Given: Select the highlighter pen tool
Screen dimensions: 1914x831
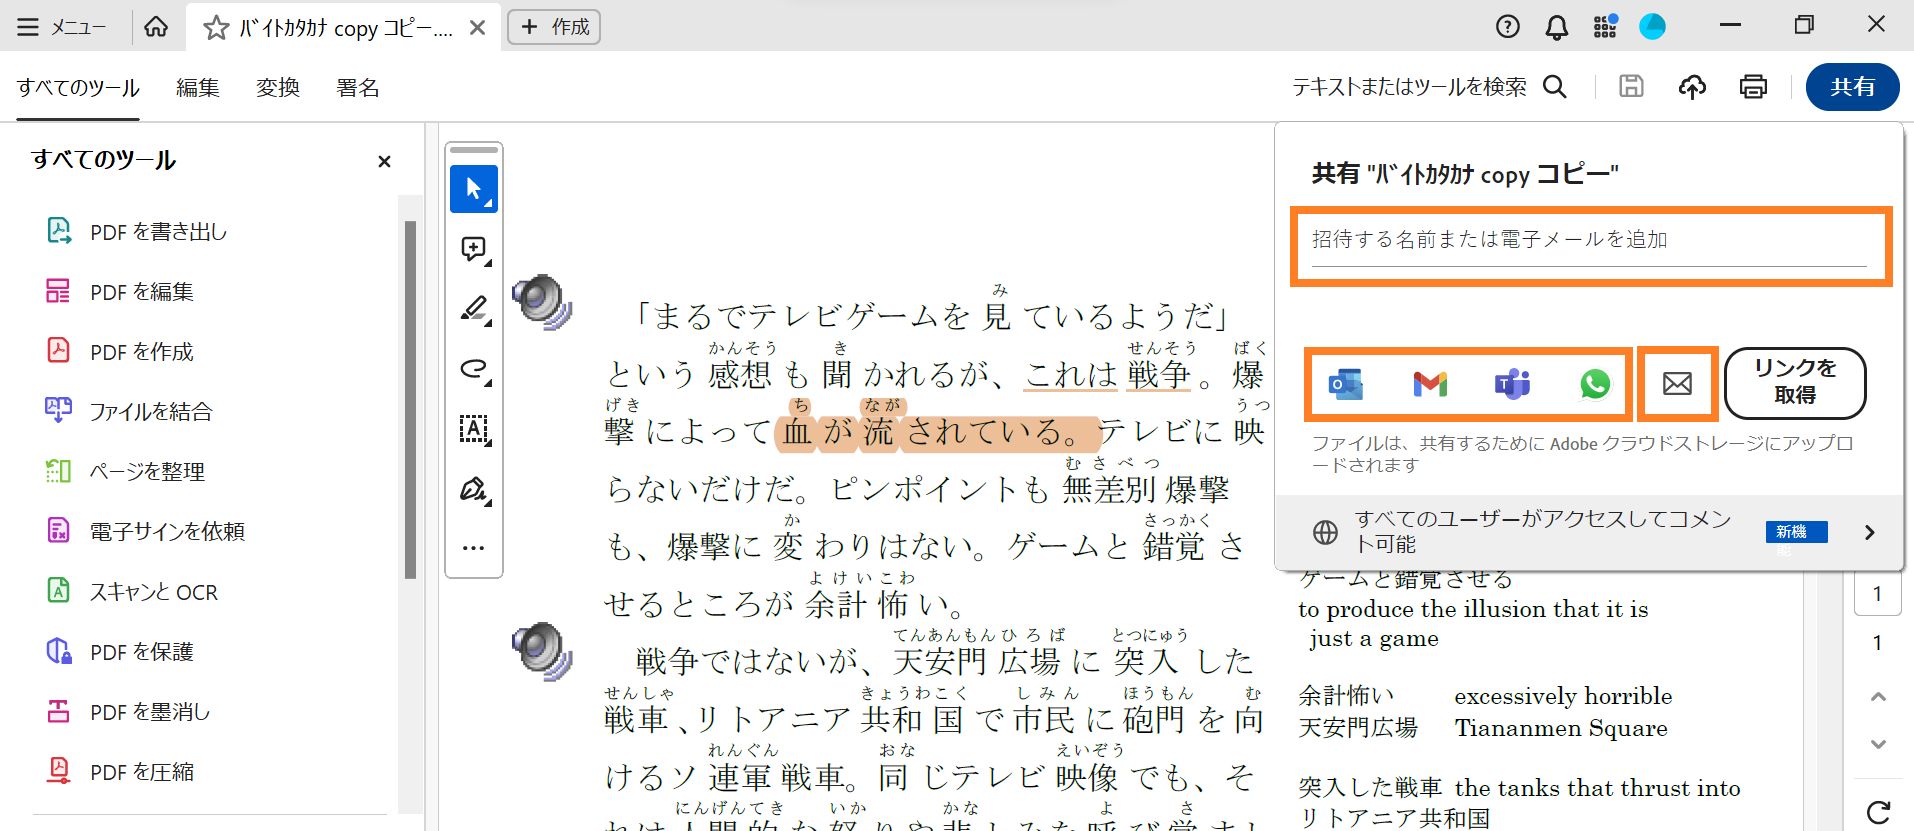Looking at the screenshot, I should (x=474, y=309).
